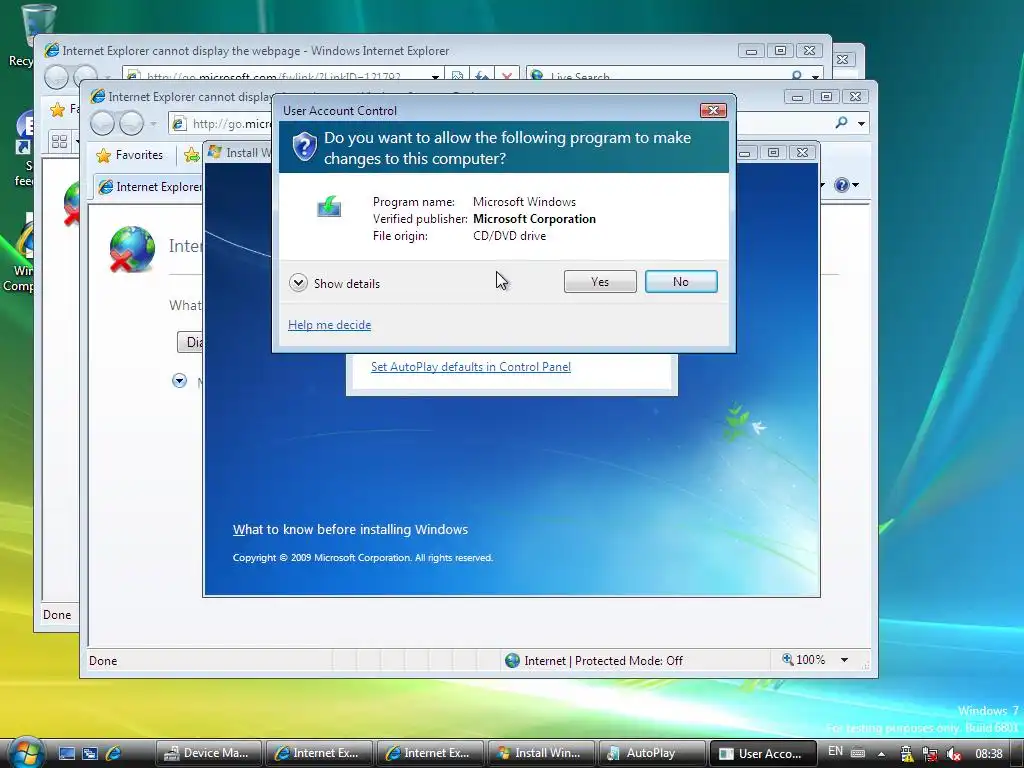Click the Microsoft Windows installer program icon
This screenshot has width=1024, height=768.
[329, 206]
